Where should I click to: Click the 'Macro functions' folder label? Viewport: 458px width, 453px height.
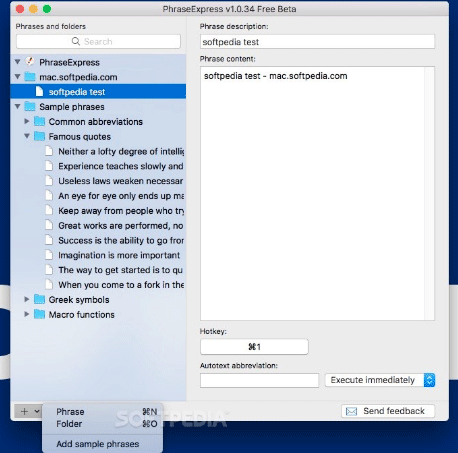[x=82, y=314]
